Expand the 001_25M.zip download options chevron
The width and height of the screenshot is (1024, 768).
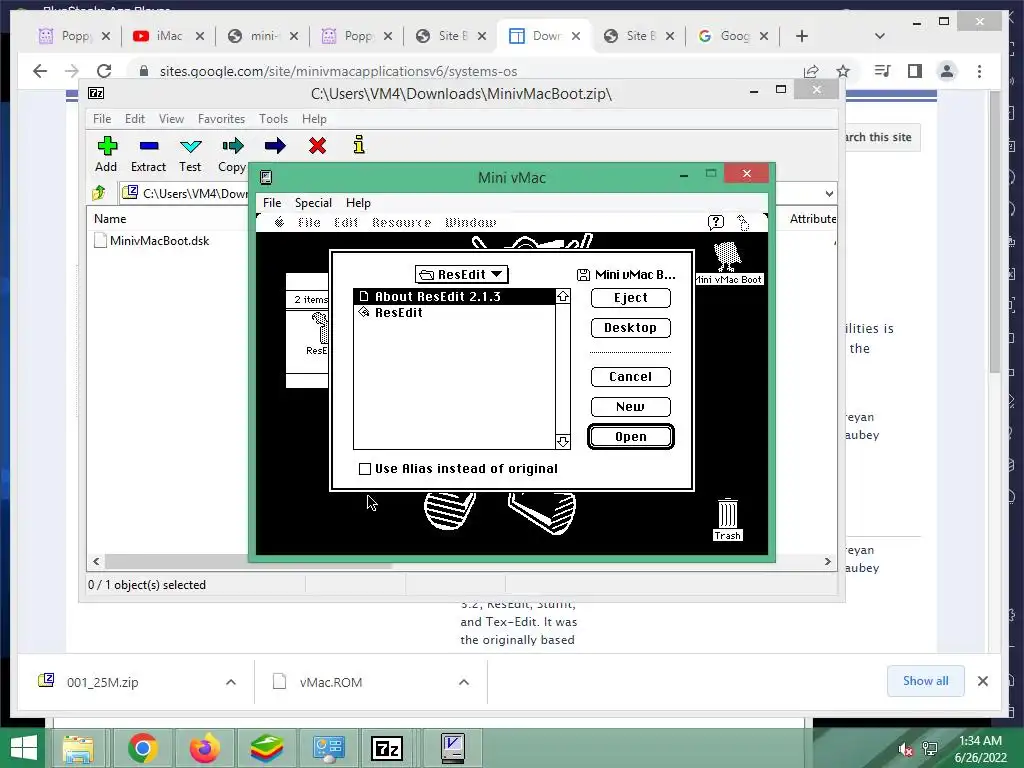pos(231,682)
